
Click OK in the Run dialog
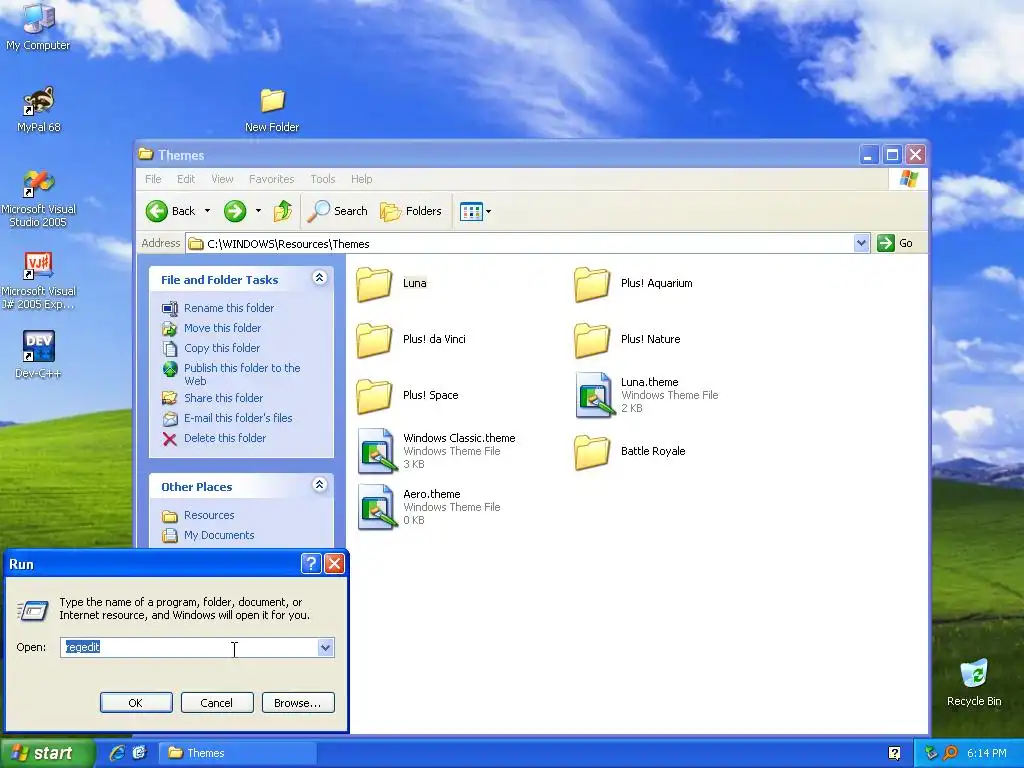pyautogui.click(x=136, y=703)
